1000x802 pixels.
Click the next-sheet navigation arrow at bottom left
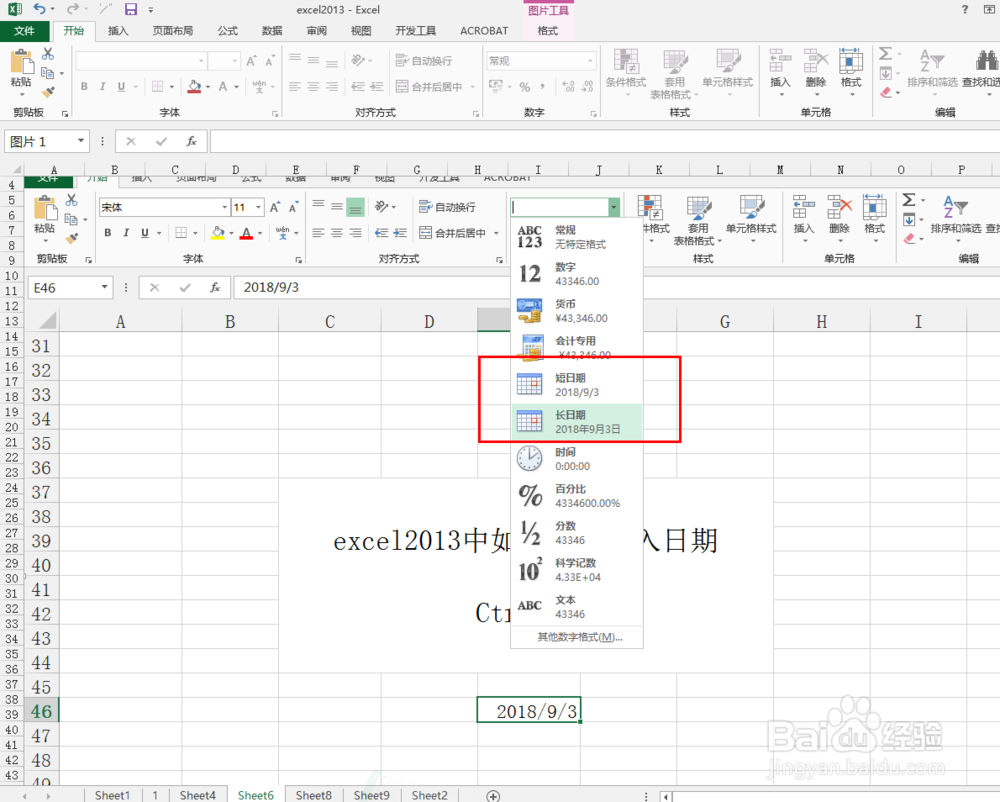coord(48,796)
